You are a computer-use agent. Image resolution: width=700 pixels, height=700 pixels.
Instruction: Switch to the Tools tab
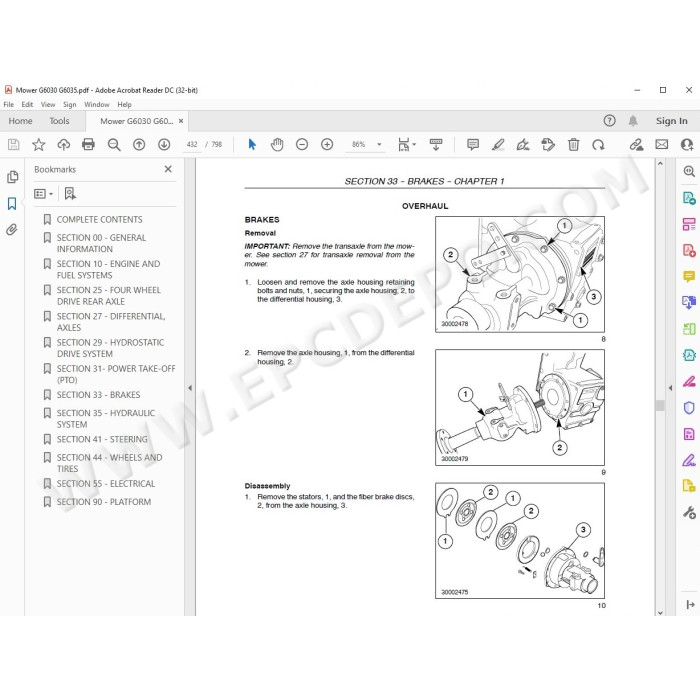click(x=59, y=121)
